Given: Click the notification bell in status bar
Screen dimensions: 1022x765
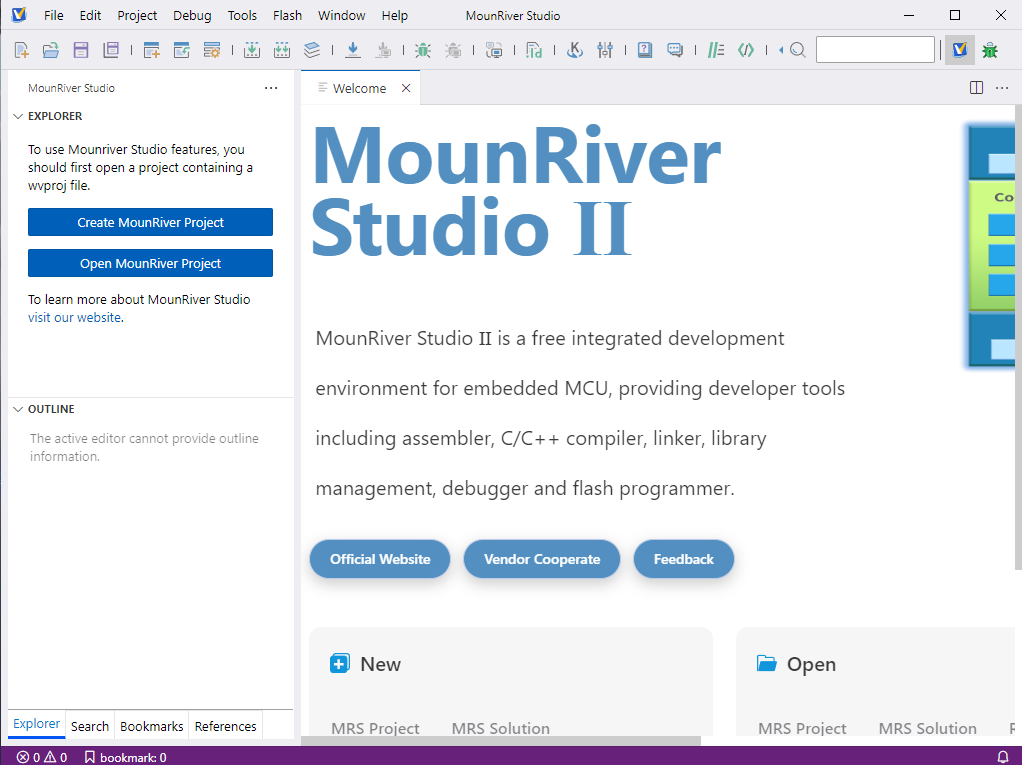Looking at the screenshot, I should [x=1003, y=757].
